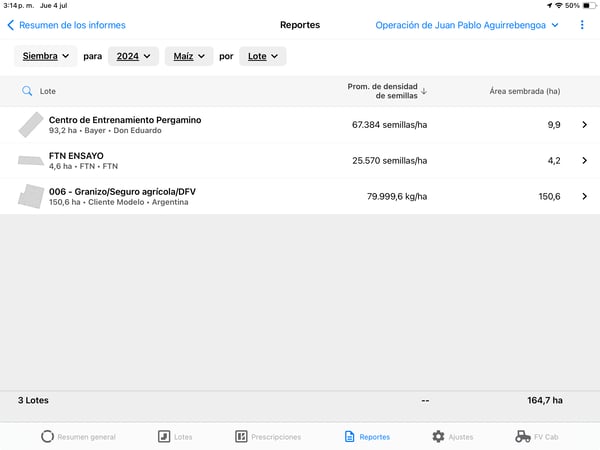Expand the FTN ENSAYO row chevron
Viewport: 600px width, 450px height.
584,160
